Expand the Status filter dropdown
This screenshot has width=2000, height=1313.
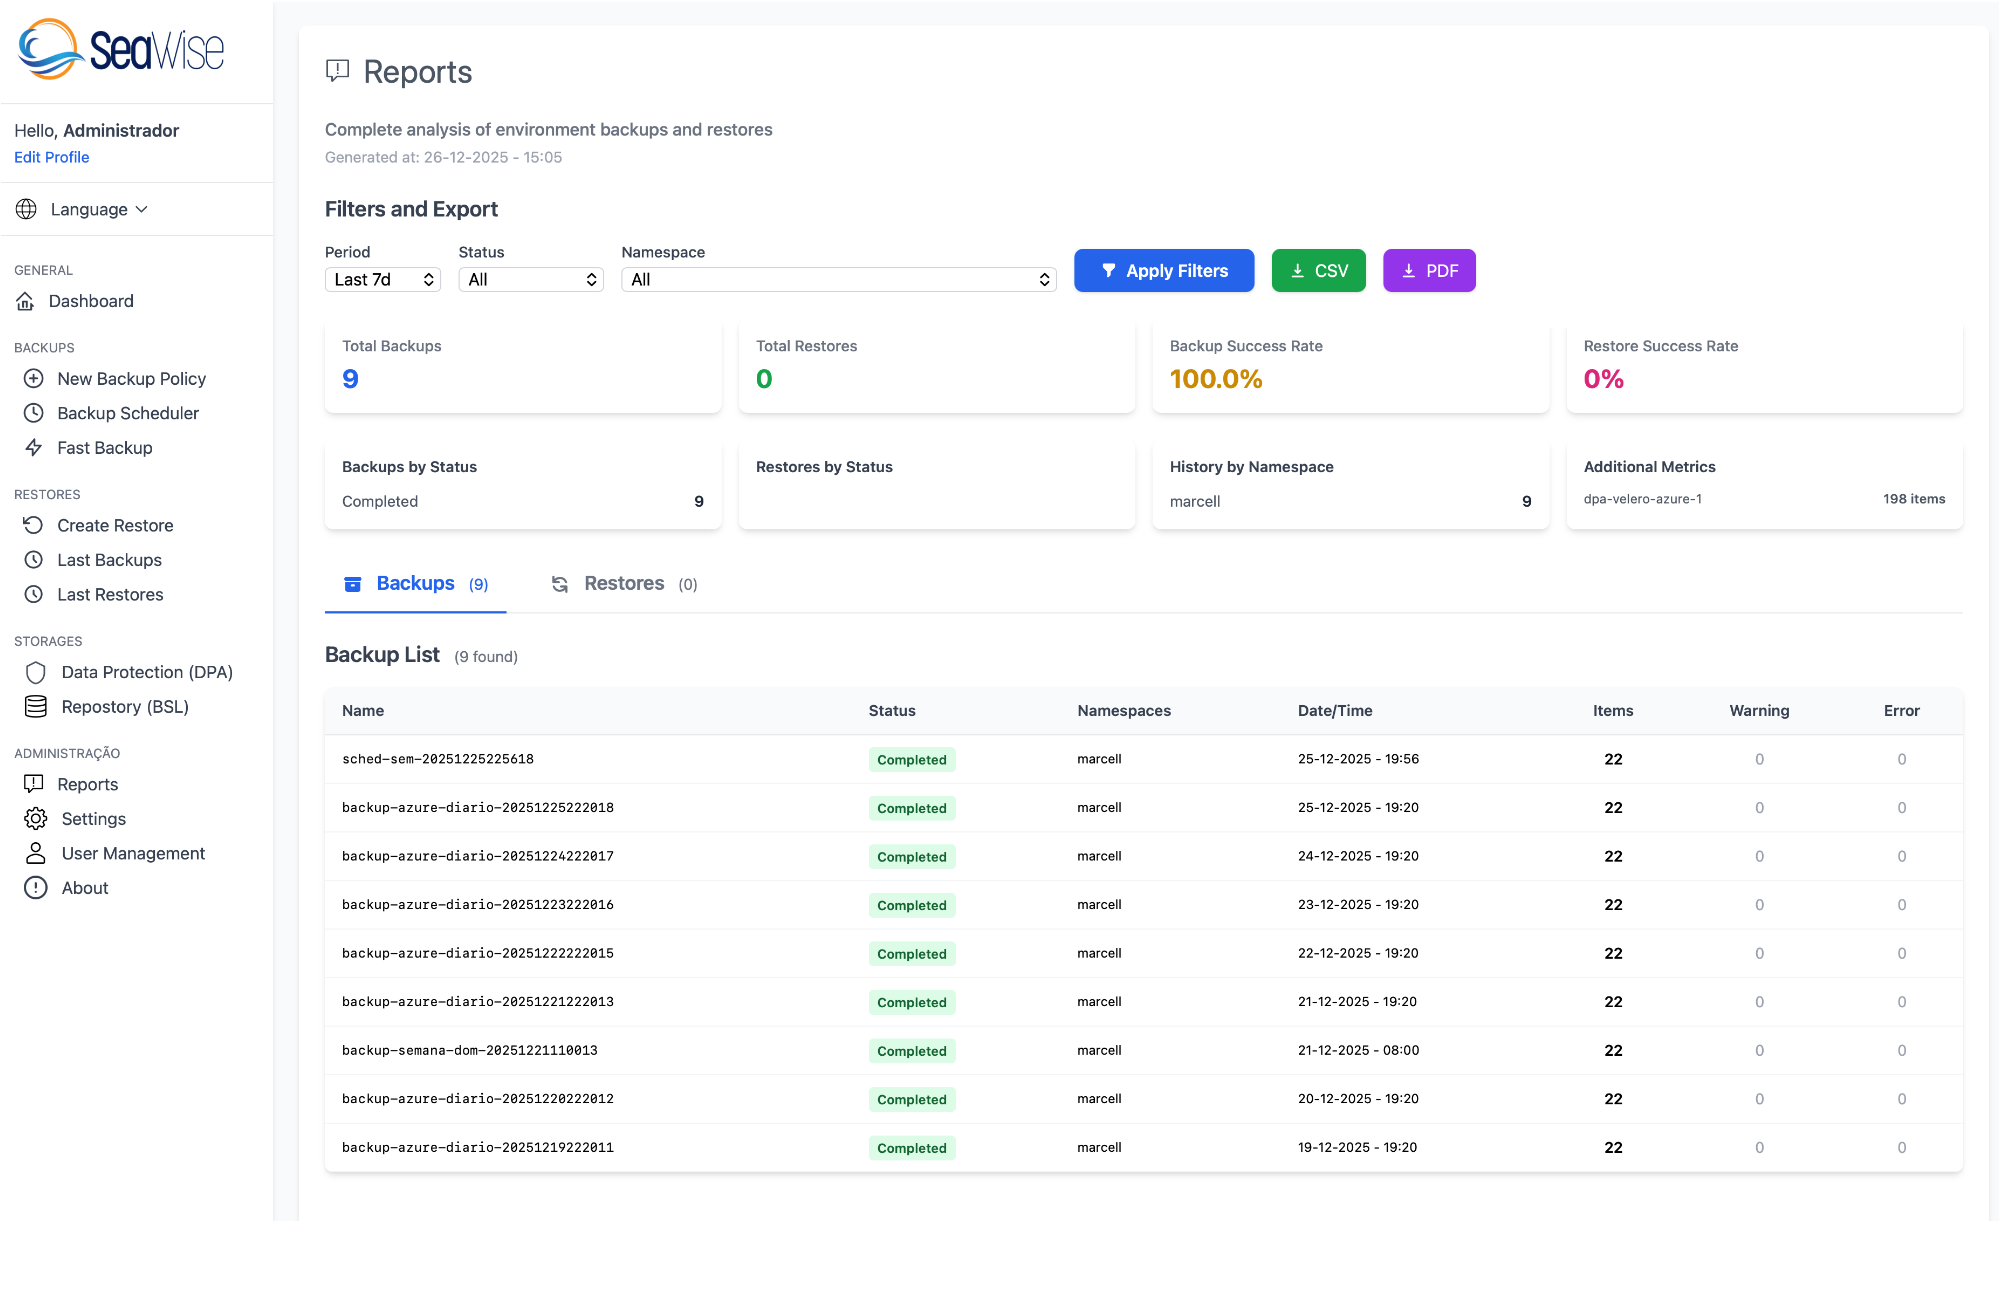[530, 279]
